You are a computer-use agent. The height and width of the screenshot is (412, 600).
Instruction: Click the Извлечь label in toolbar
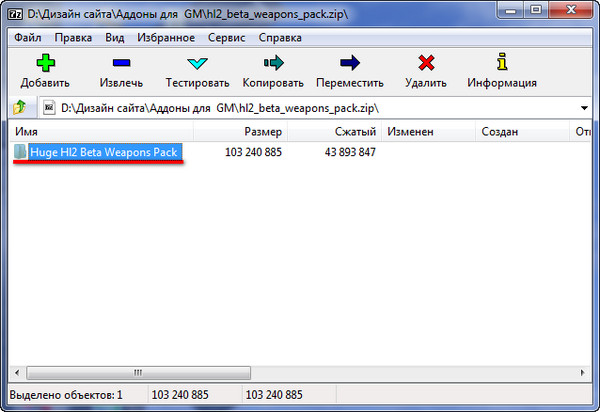click(x=121, y=83)
